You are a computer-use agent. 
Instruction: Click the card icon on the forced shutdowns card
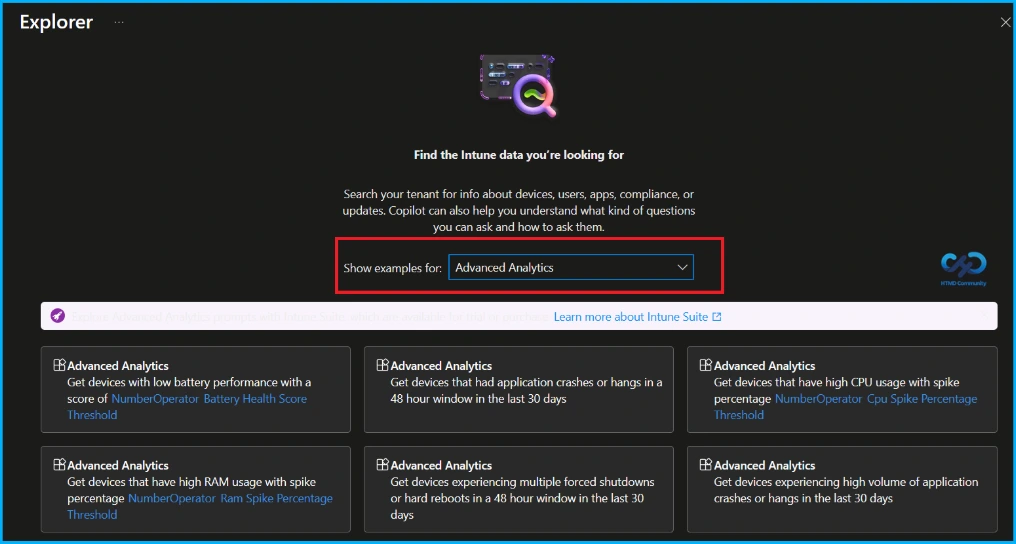pyautogui.click(x=382, y=464)
